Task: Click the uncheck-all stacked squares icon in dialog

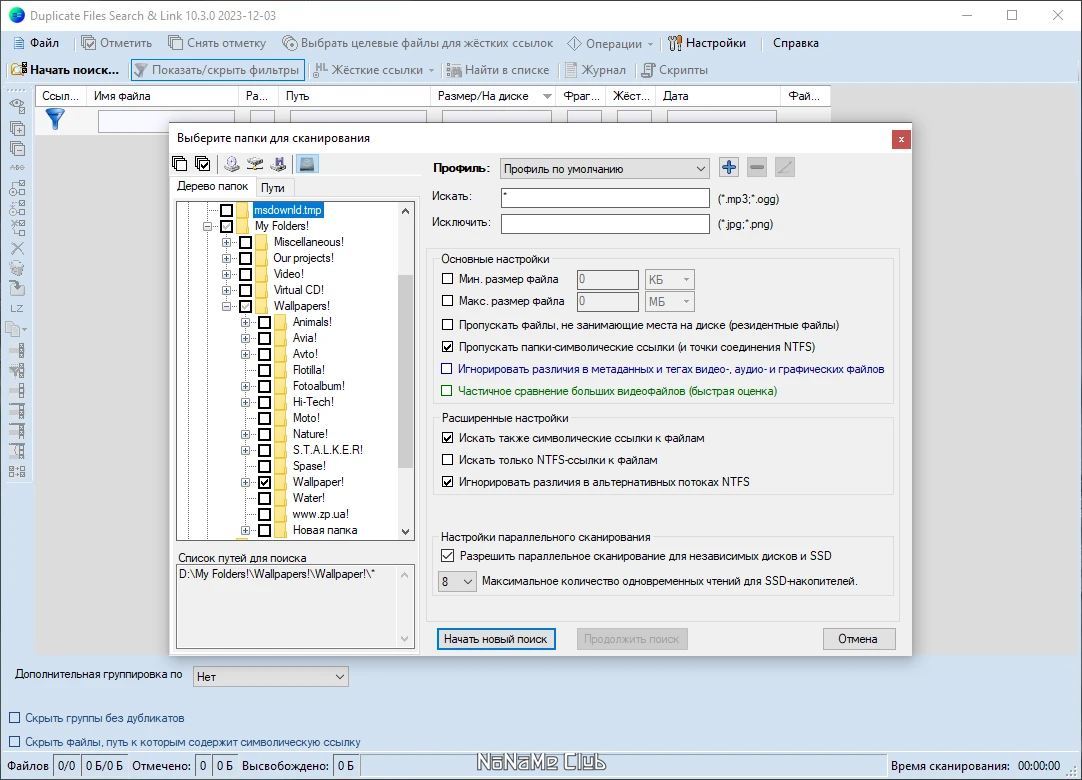Action: pyautogui.click(x=179, y=164)
